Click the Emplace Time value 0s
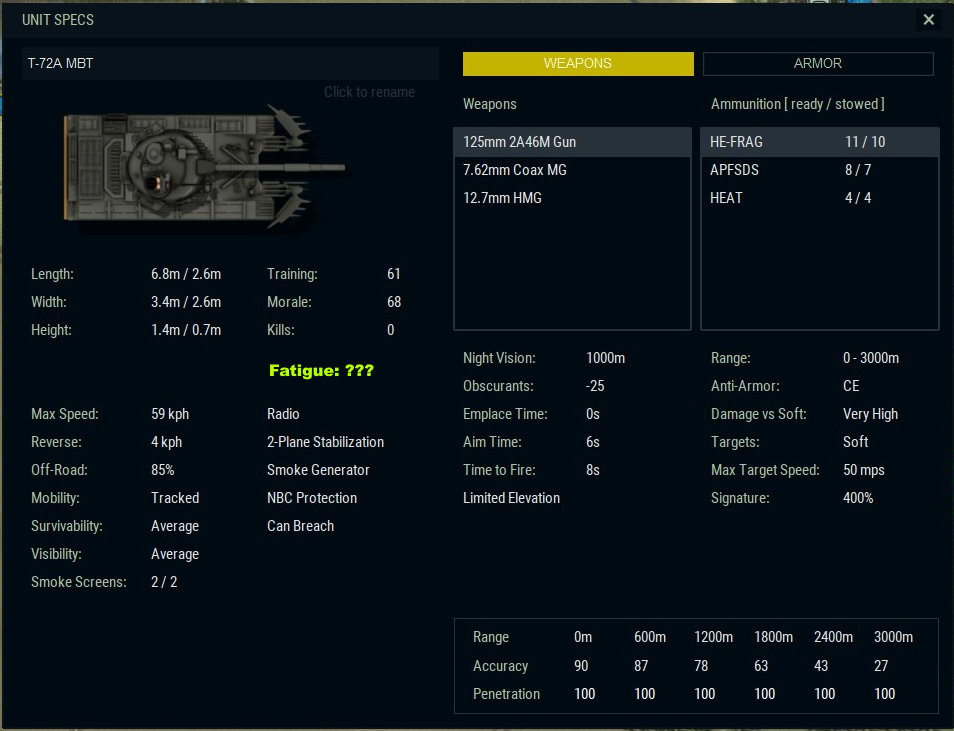 (593, 414)
